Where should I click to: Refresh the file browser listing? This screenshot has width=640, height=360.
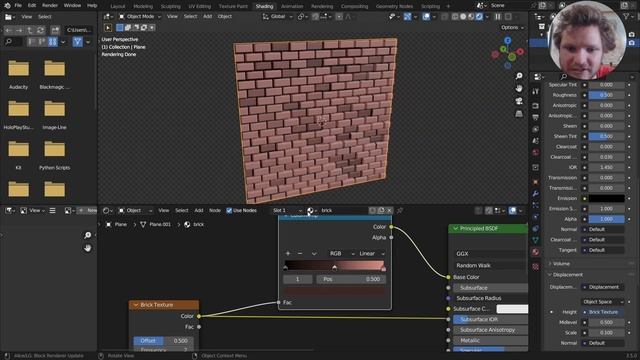40,30
